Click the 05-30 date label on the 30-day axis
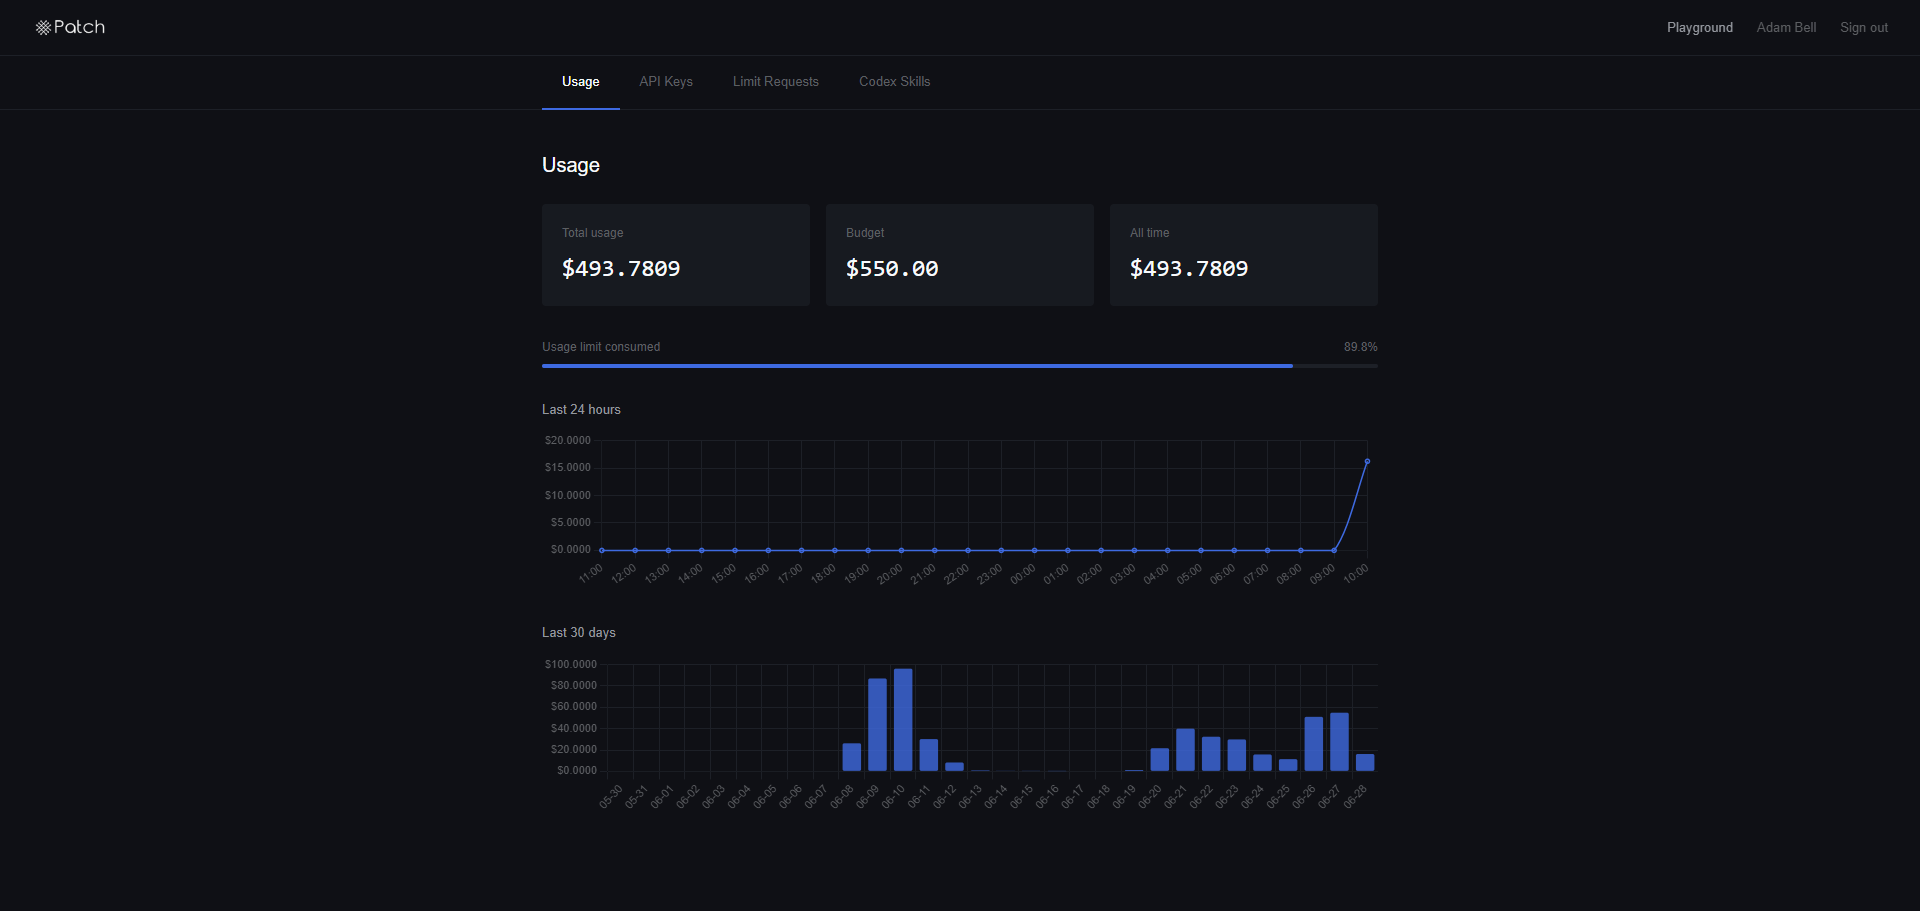The width and height of the screenshot is (1920, 911). (611, 797)
